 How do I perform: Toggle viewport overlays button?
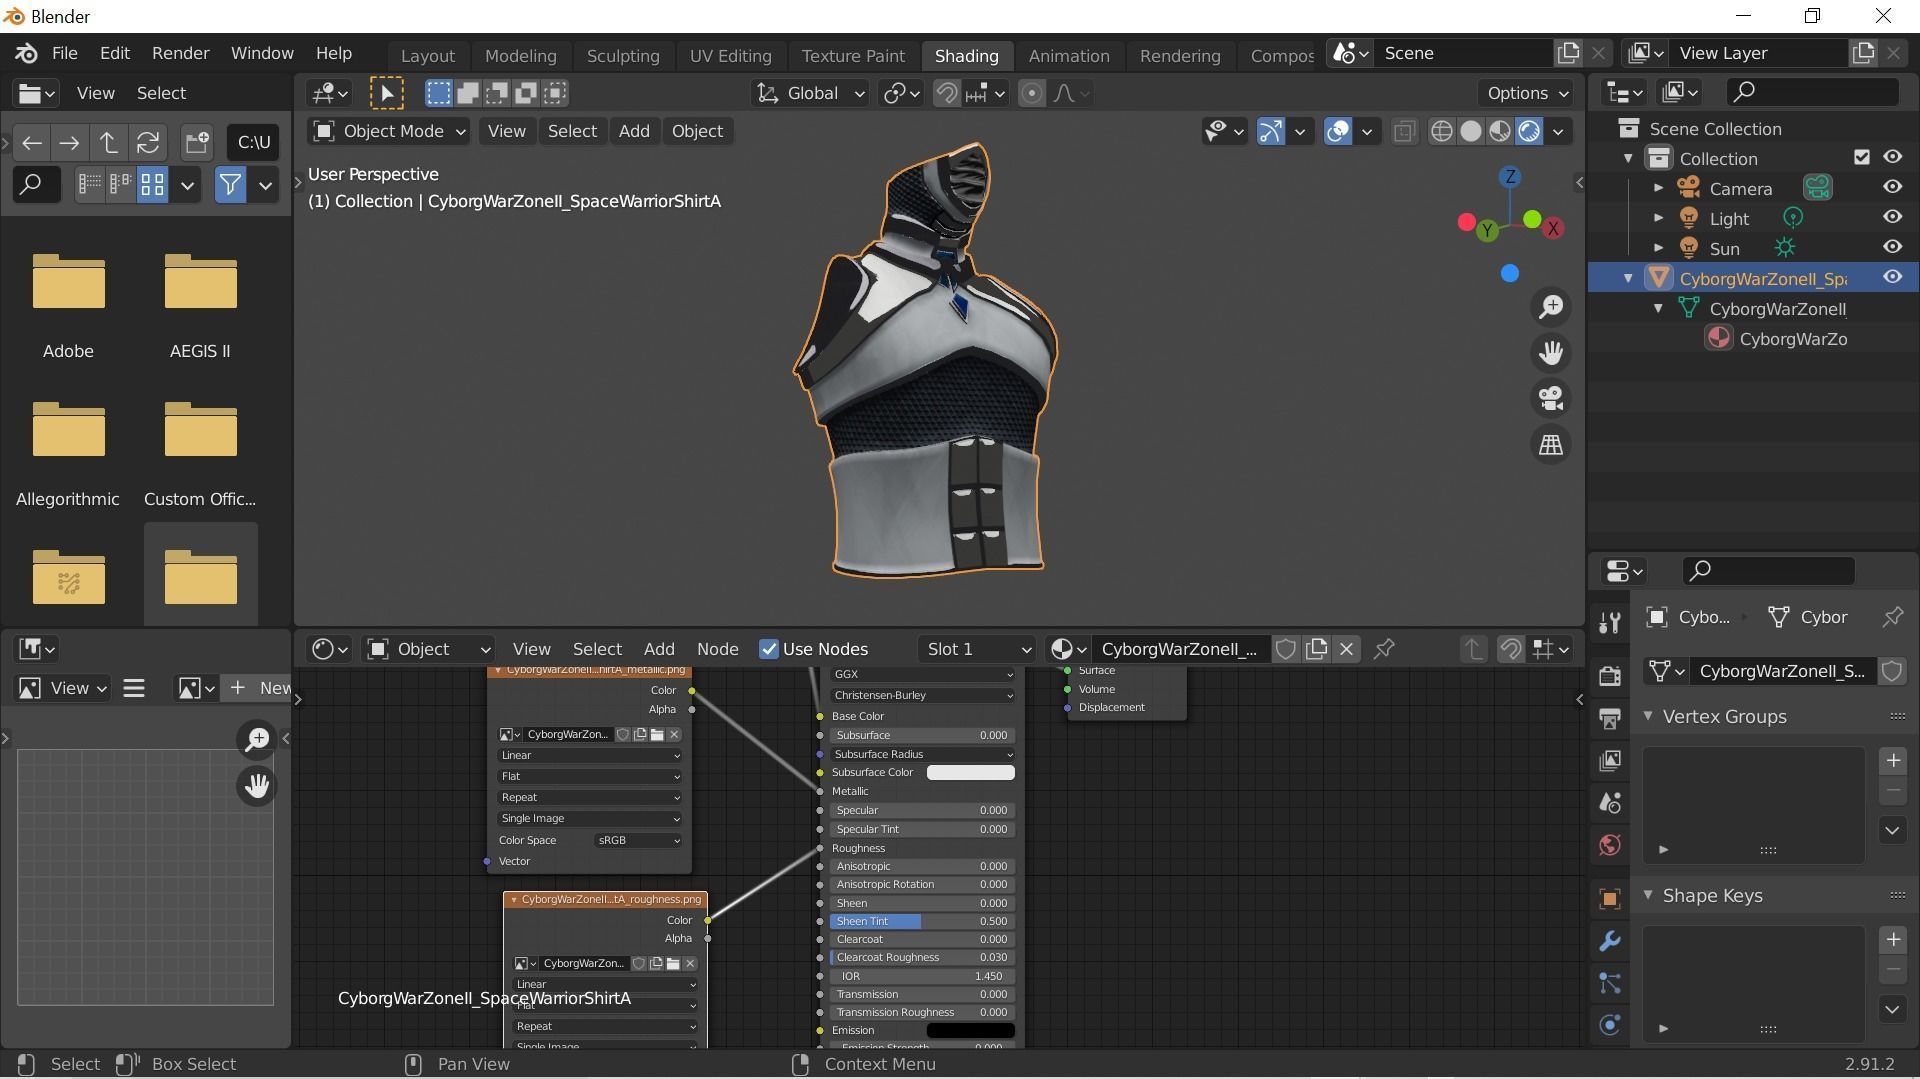[x=1338, y=131]
